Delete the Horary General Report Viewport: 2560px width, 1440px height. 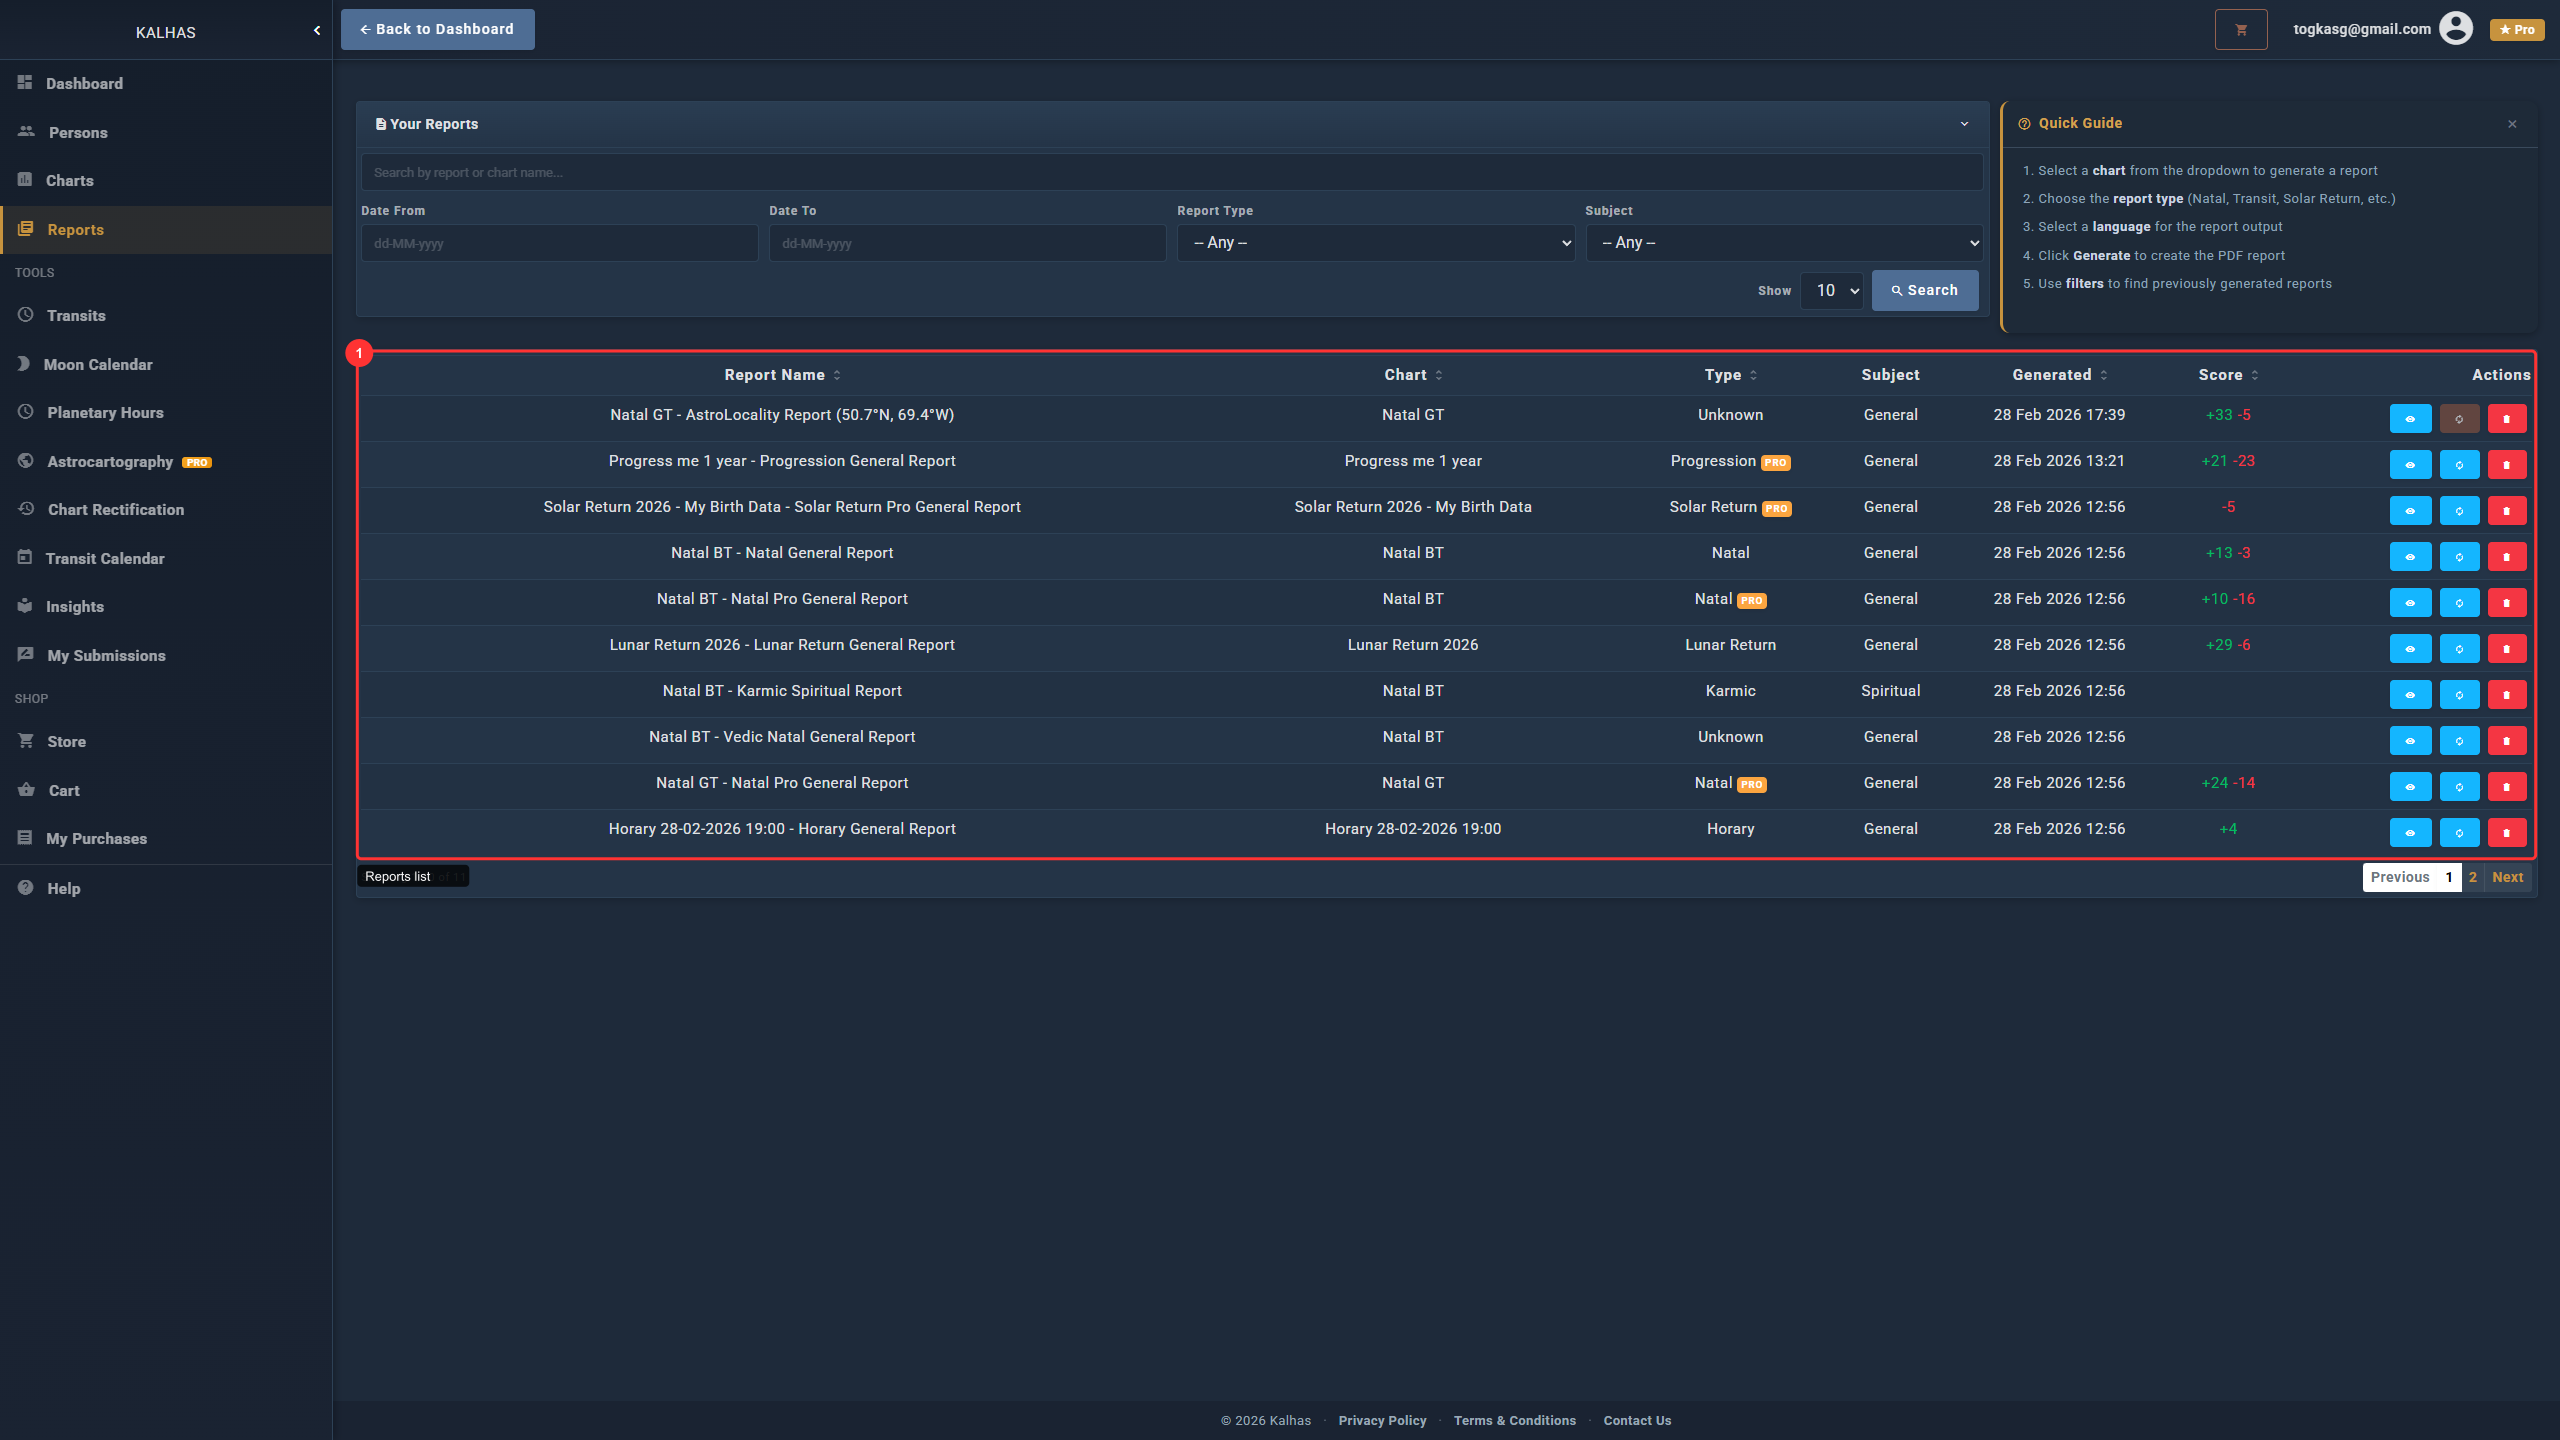click(2506, 832)
